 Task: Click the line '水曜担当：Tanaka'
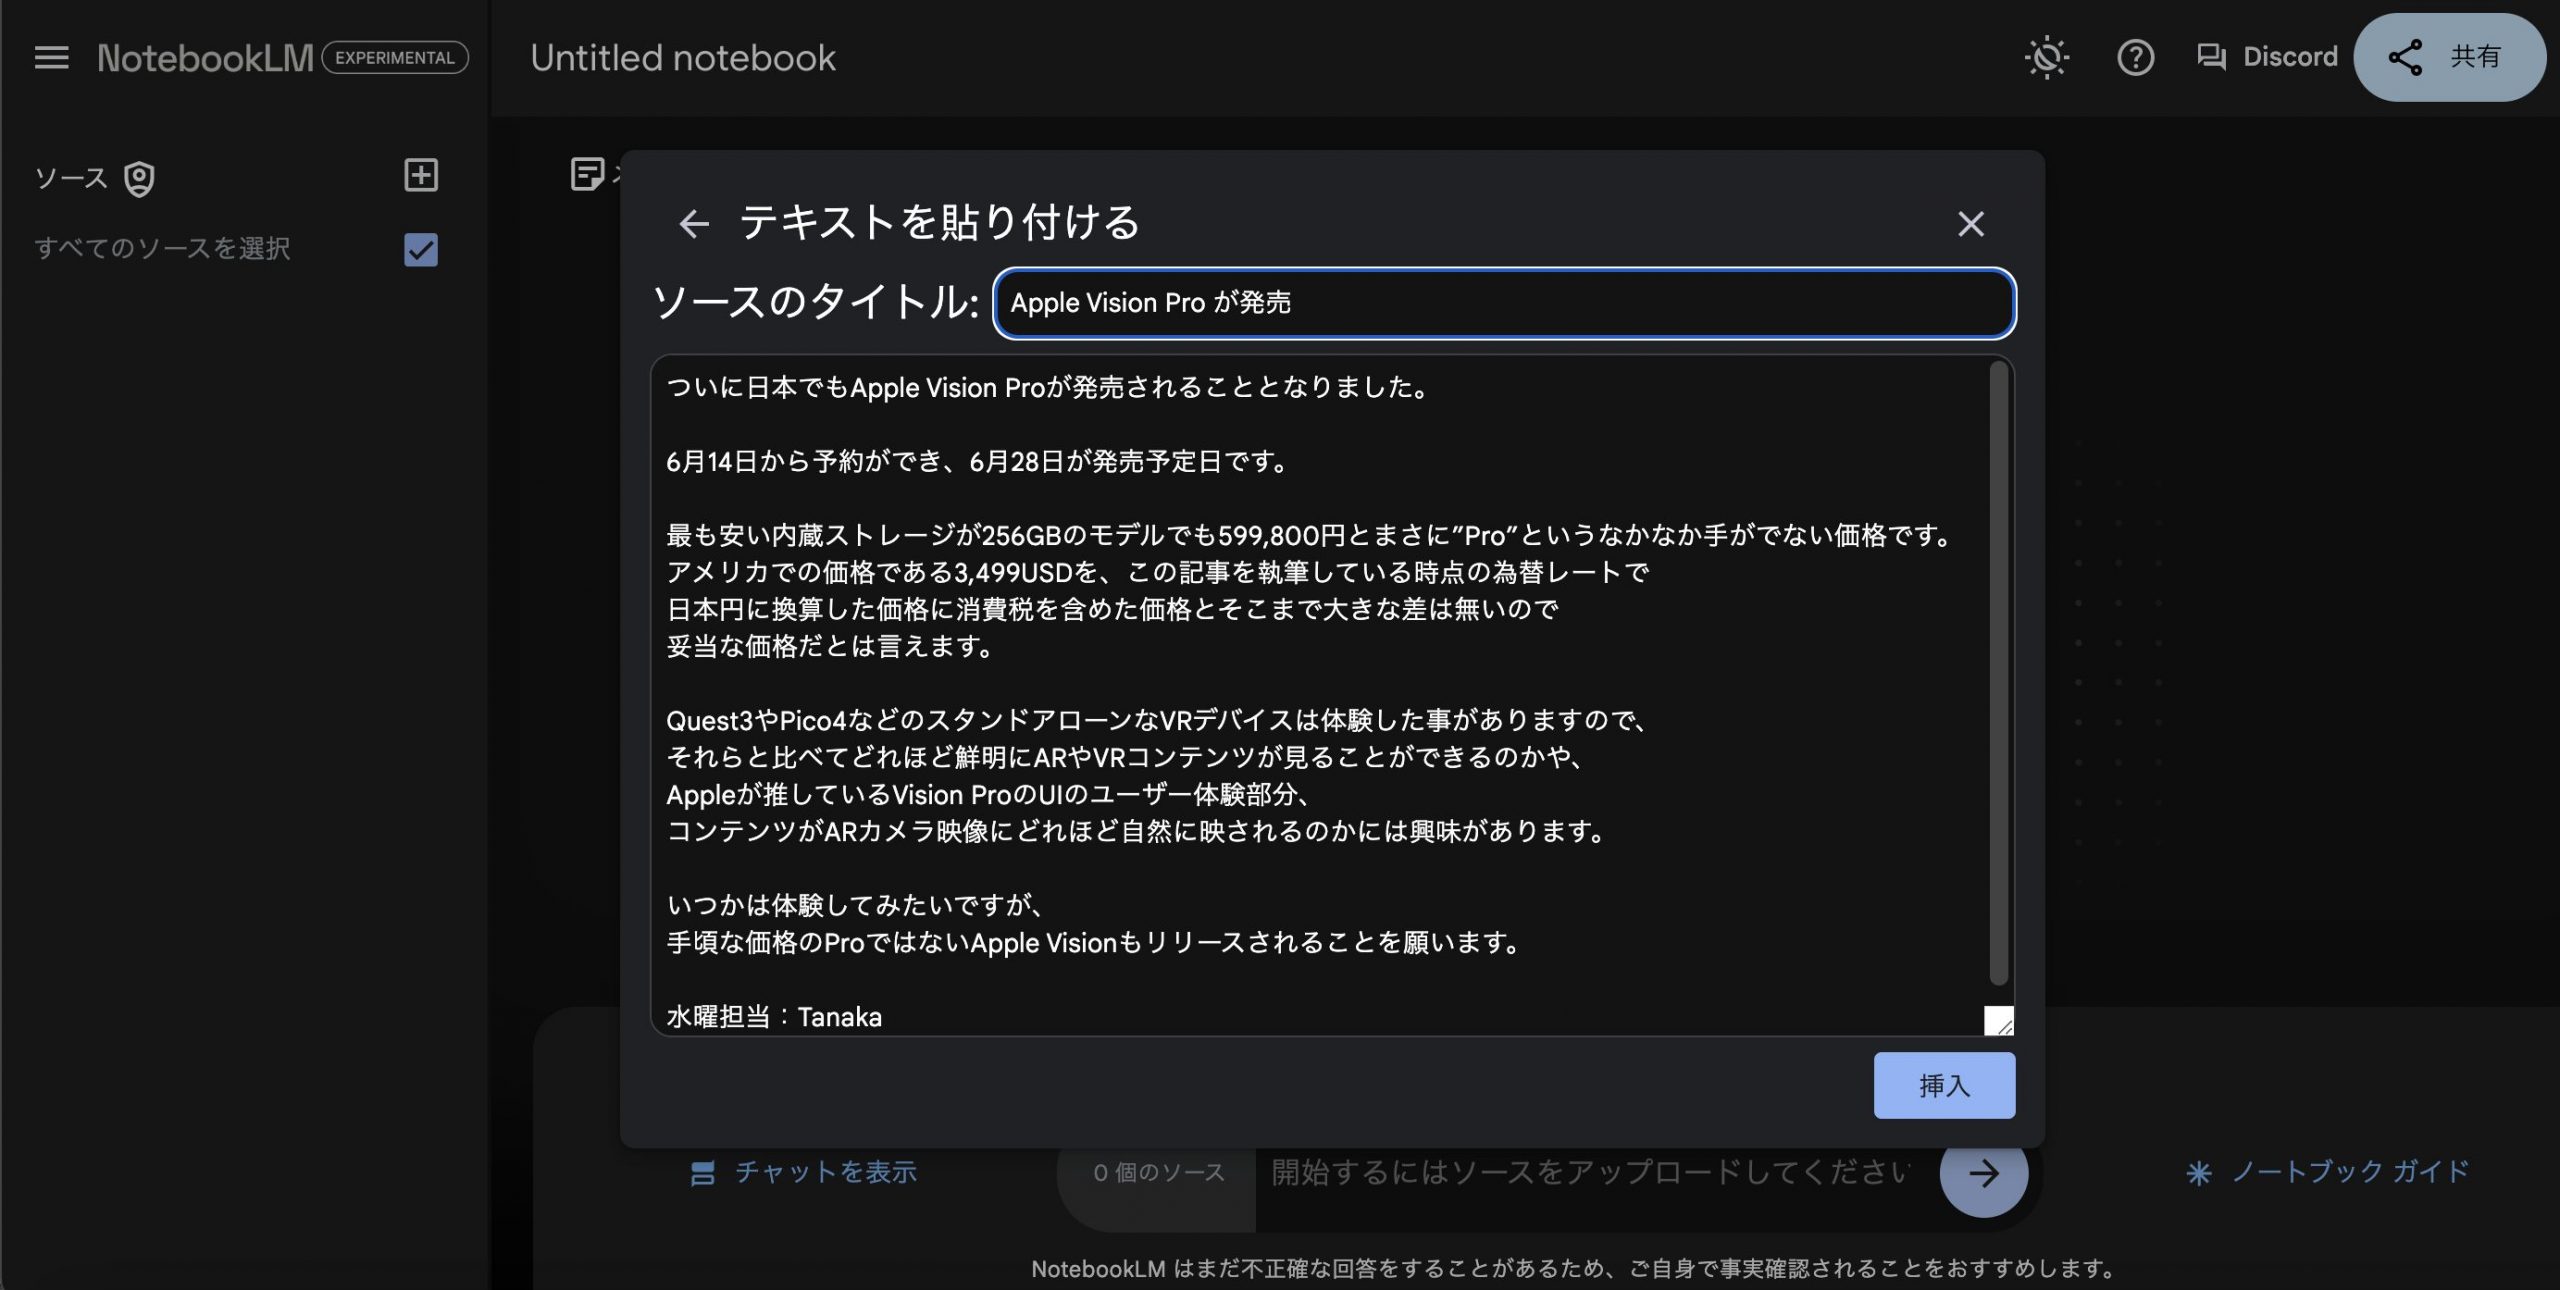coord(774,1017)
